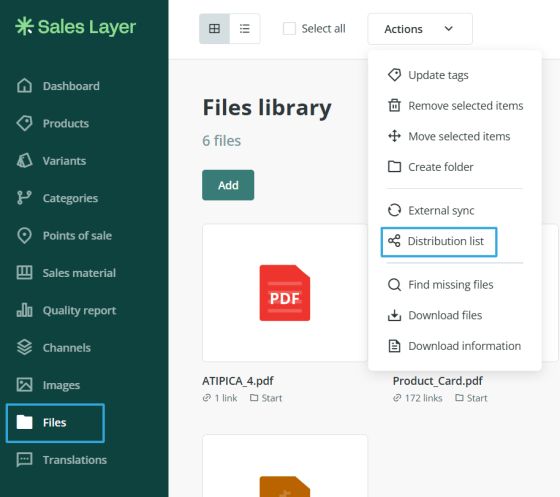Click the Products tag icon in sidebar
The height and width of the screenshot is (497, 560).
coord(24,124)
